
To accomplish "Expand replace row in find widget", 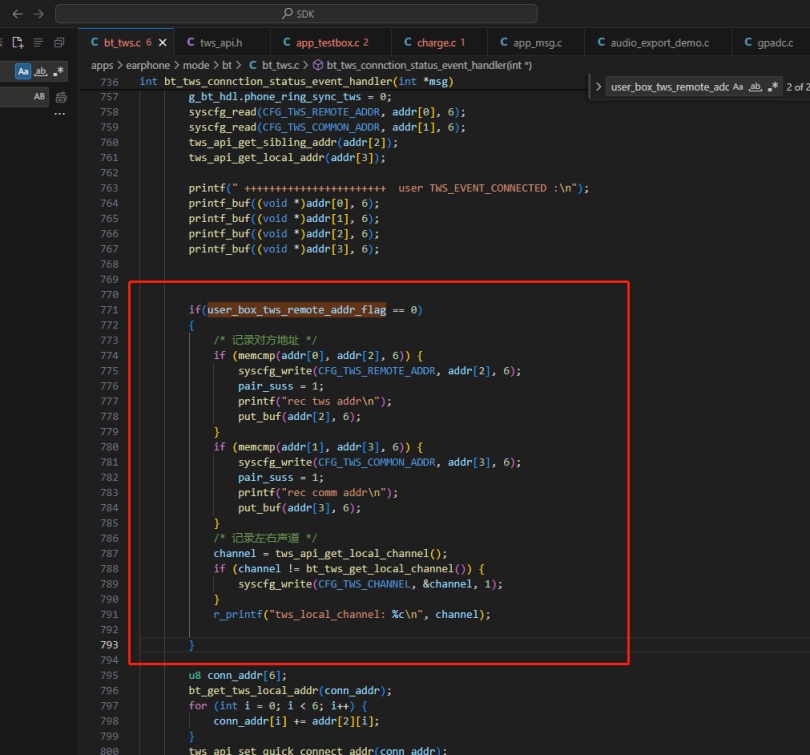I will 598,87.
